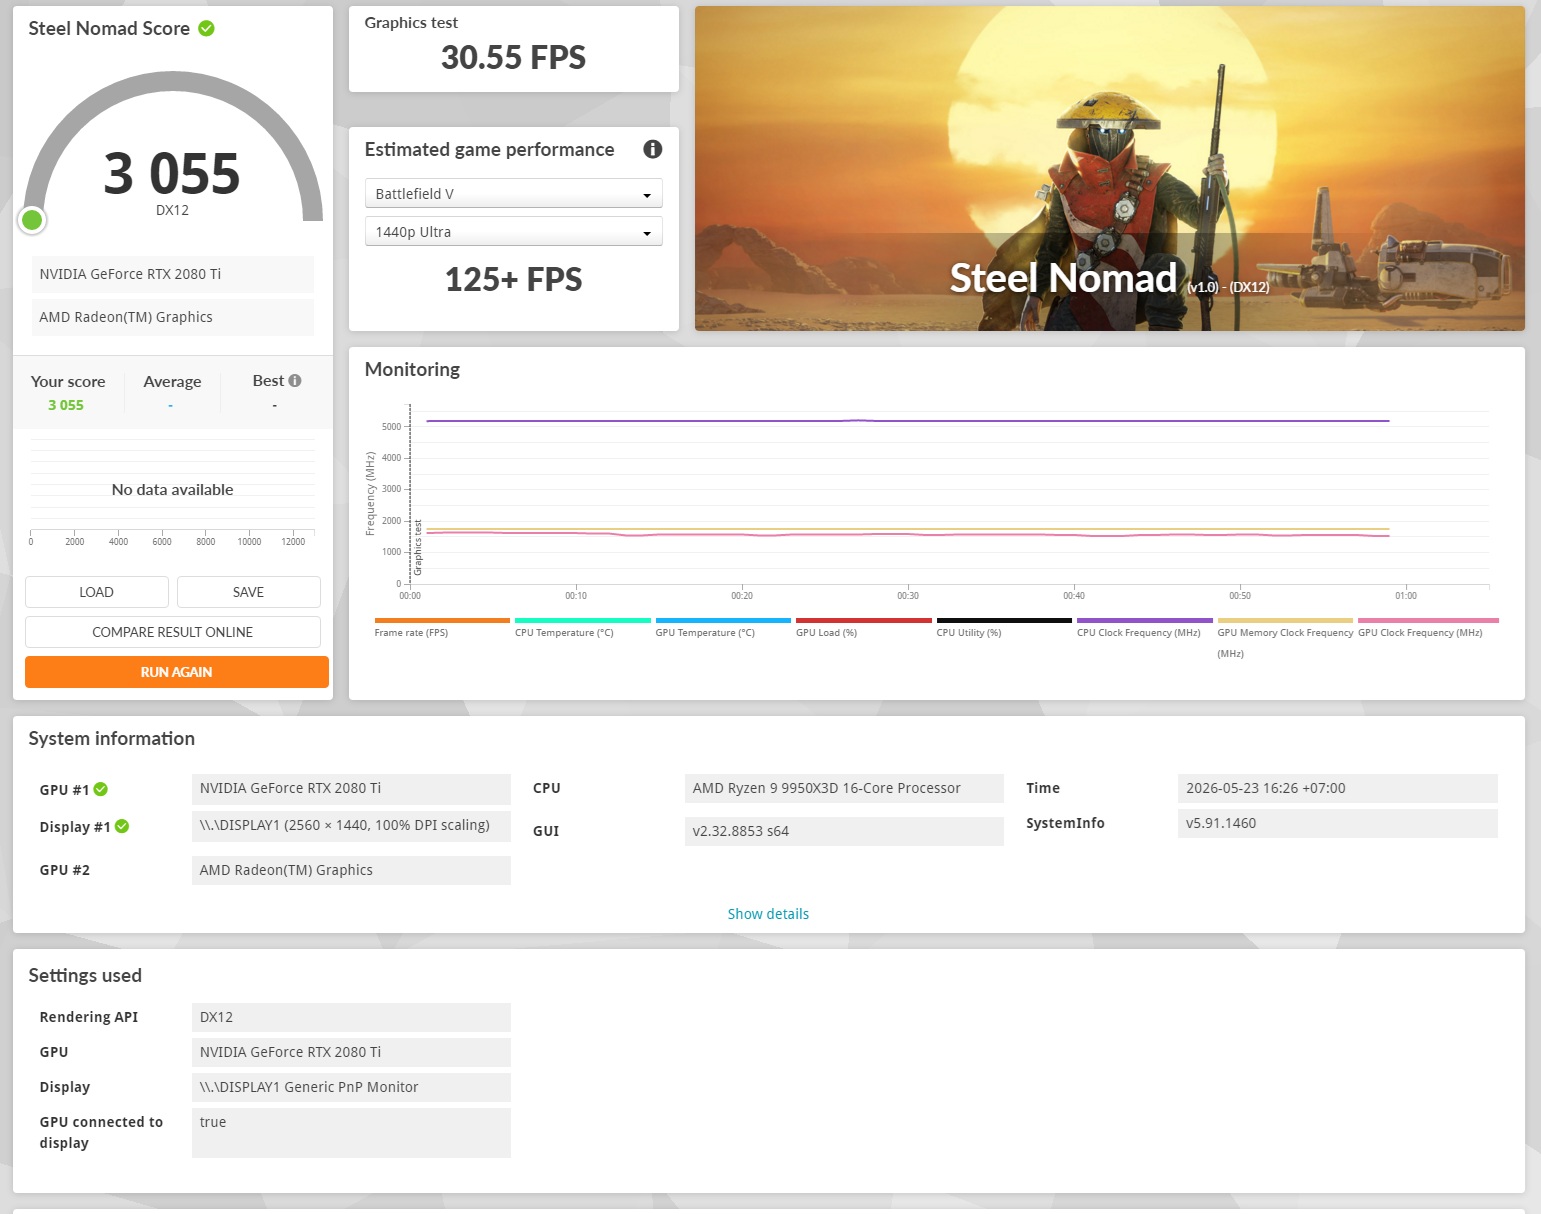This screenshot has width=1541, height=1214.
Task: Click the Generic PnP Monitor display value
Action: pyautogui.click(x=351, y=1087)
